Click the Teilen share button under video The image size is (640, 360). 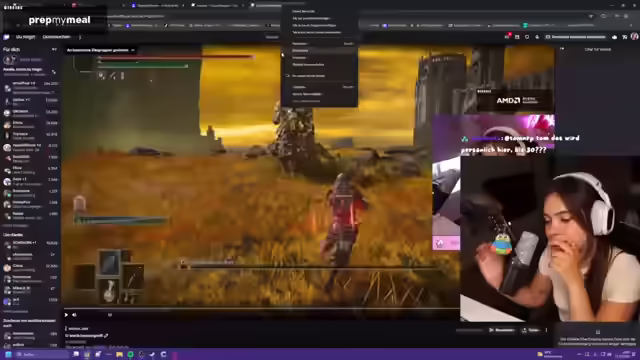(x=530, y=330)
